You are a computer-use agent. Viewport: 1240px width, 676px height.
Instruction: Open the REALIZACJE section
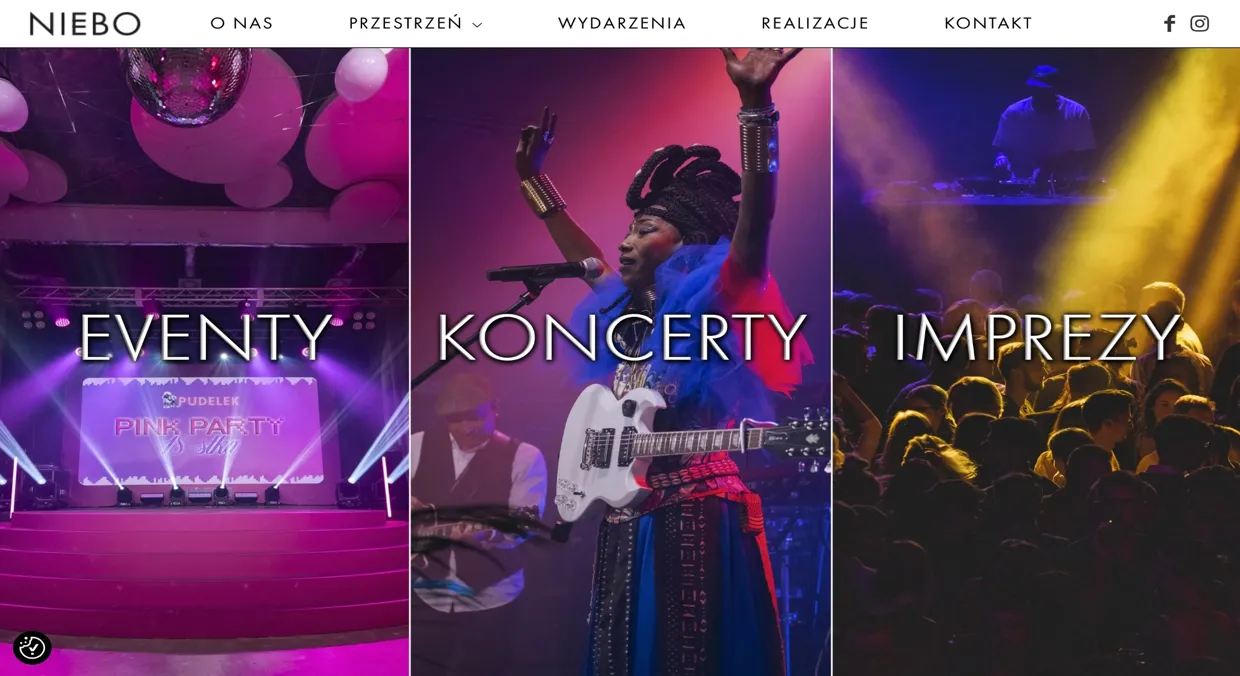815,23
